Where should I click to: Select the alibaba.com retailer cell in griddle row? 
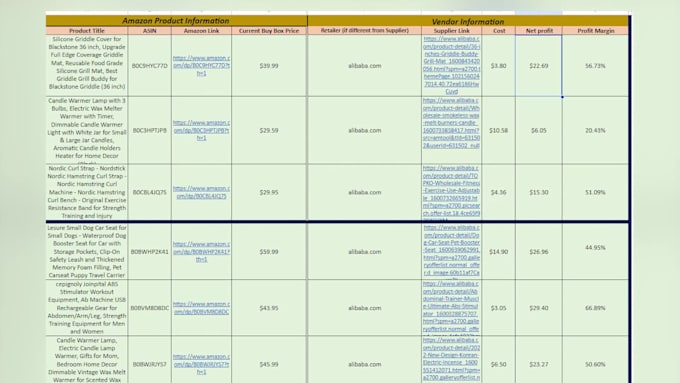click(364, 65)
